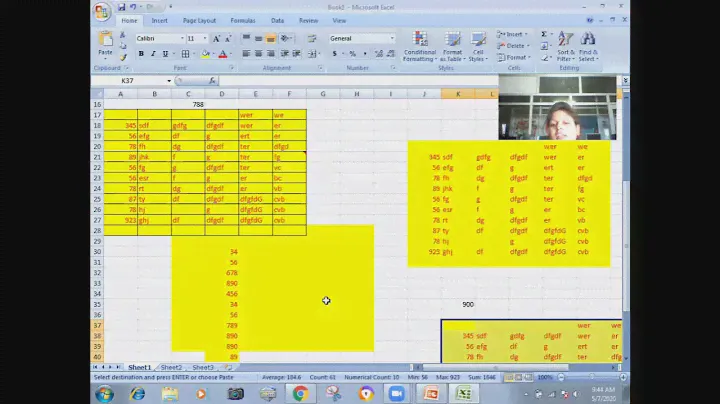Toggle Underline formatting
The width and height of the screenshot is (720, 404).
pos(165,54)
